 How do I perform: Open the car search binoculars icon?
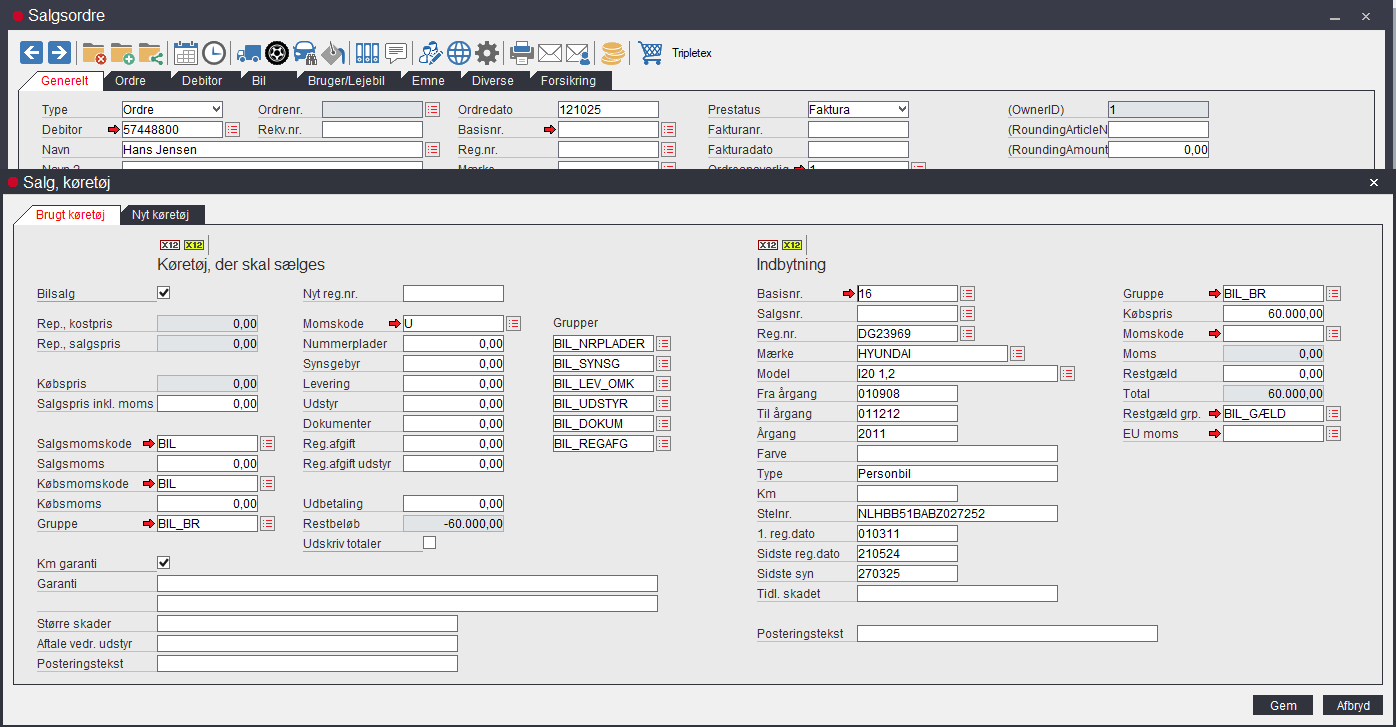305,52
